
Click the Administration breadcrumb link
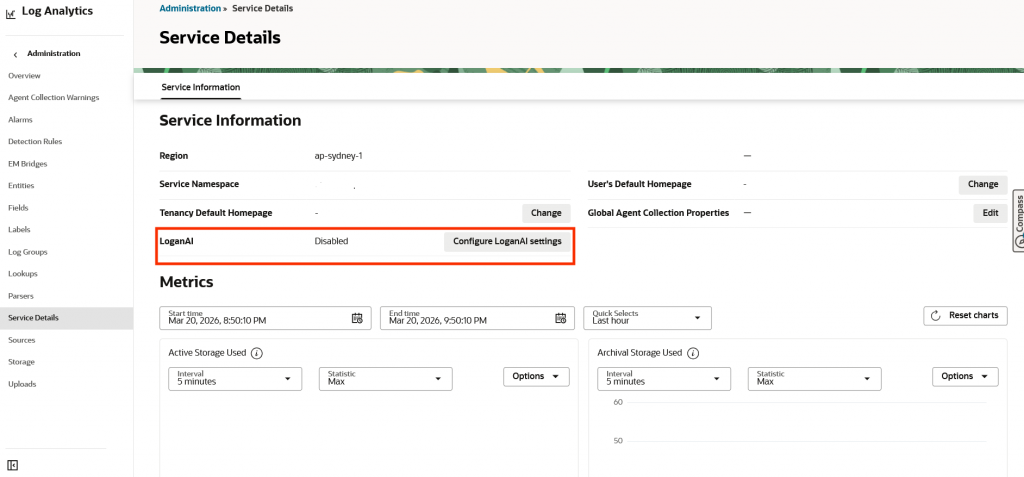click(190, 8)
